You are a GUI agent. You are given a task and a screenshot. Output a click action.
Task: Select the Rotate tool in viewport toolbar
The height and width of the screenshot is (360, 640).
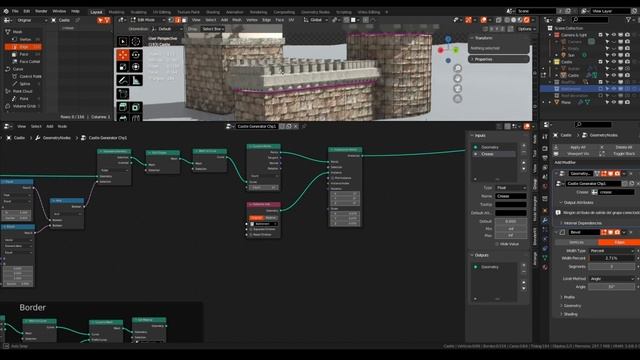click(136, 55)
